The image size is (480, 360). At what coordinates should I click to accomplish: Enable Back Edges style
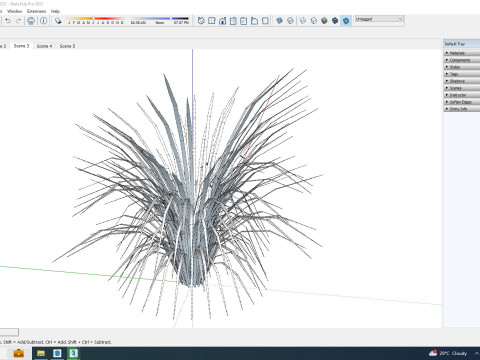tap(290, 21)
